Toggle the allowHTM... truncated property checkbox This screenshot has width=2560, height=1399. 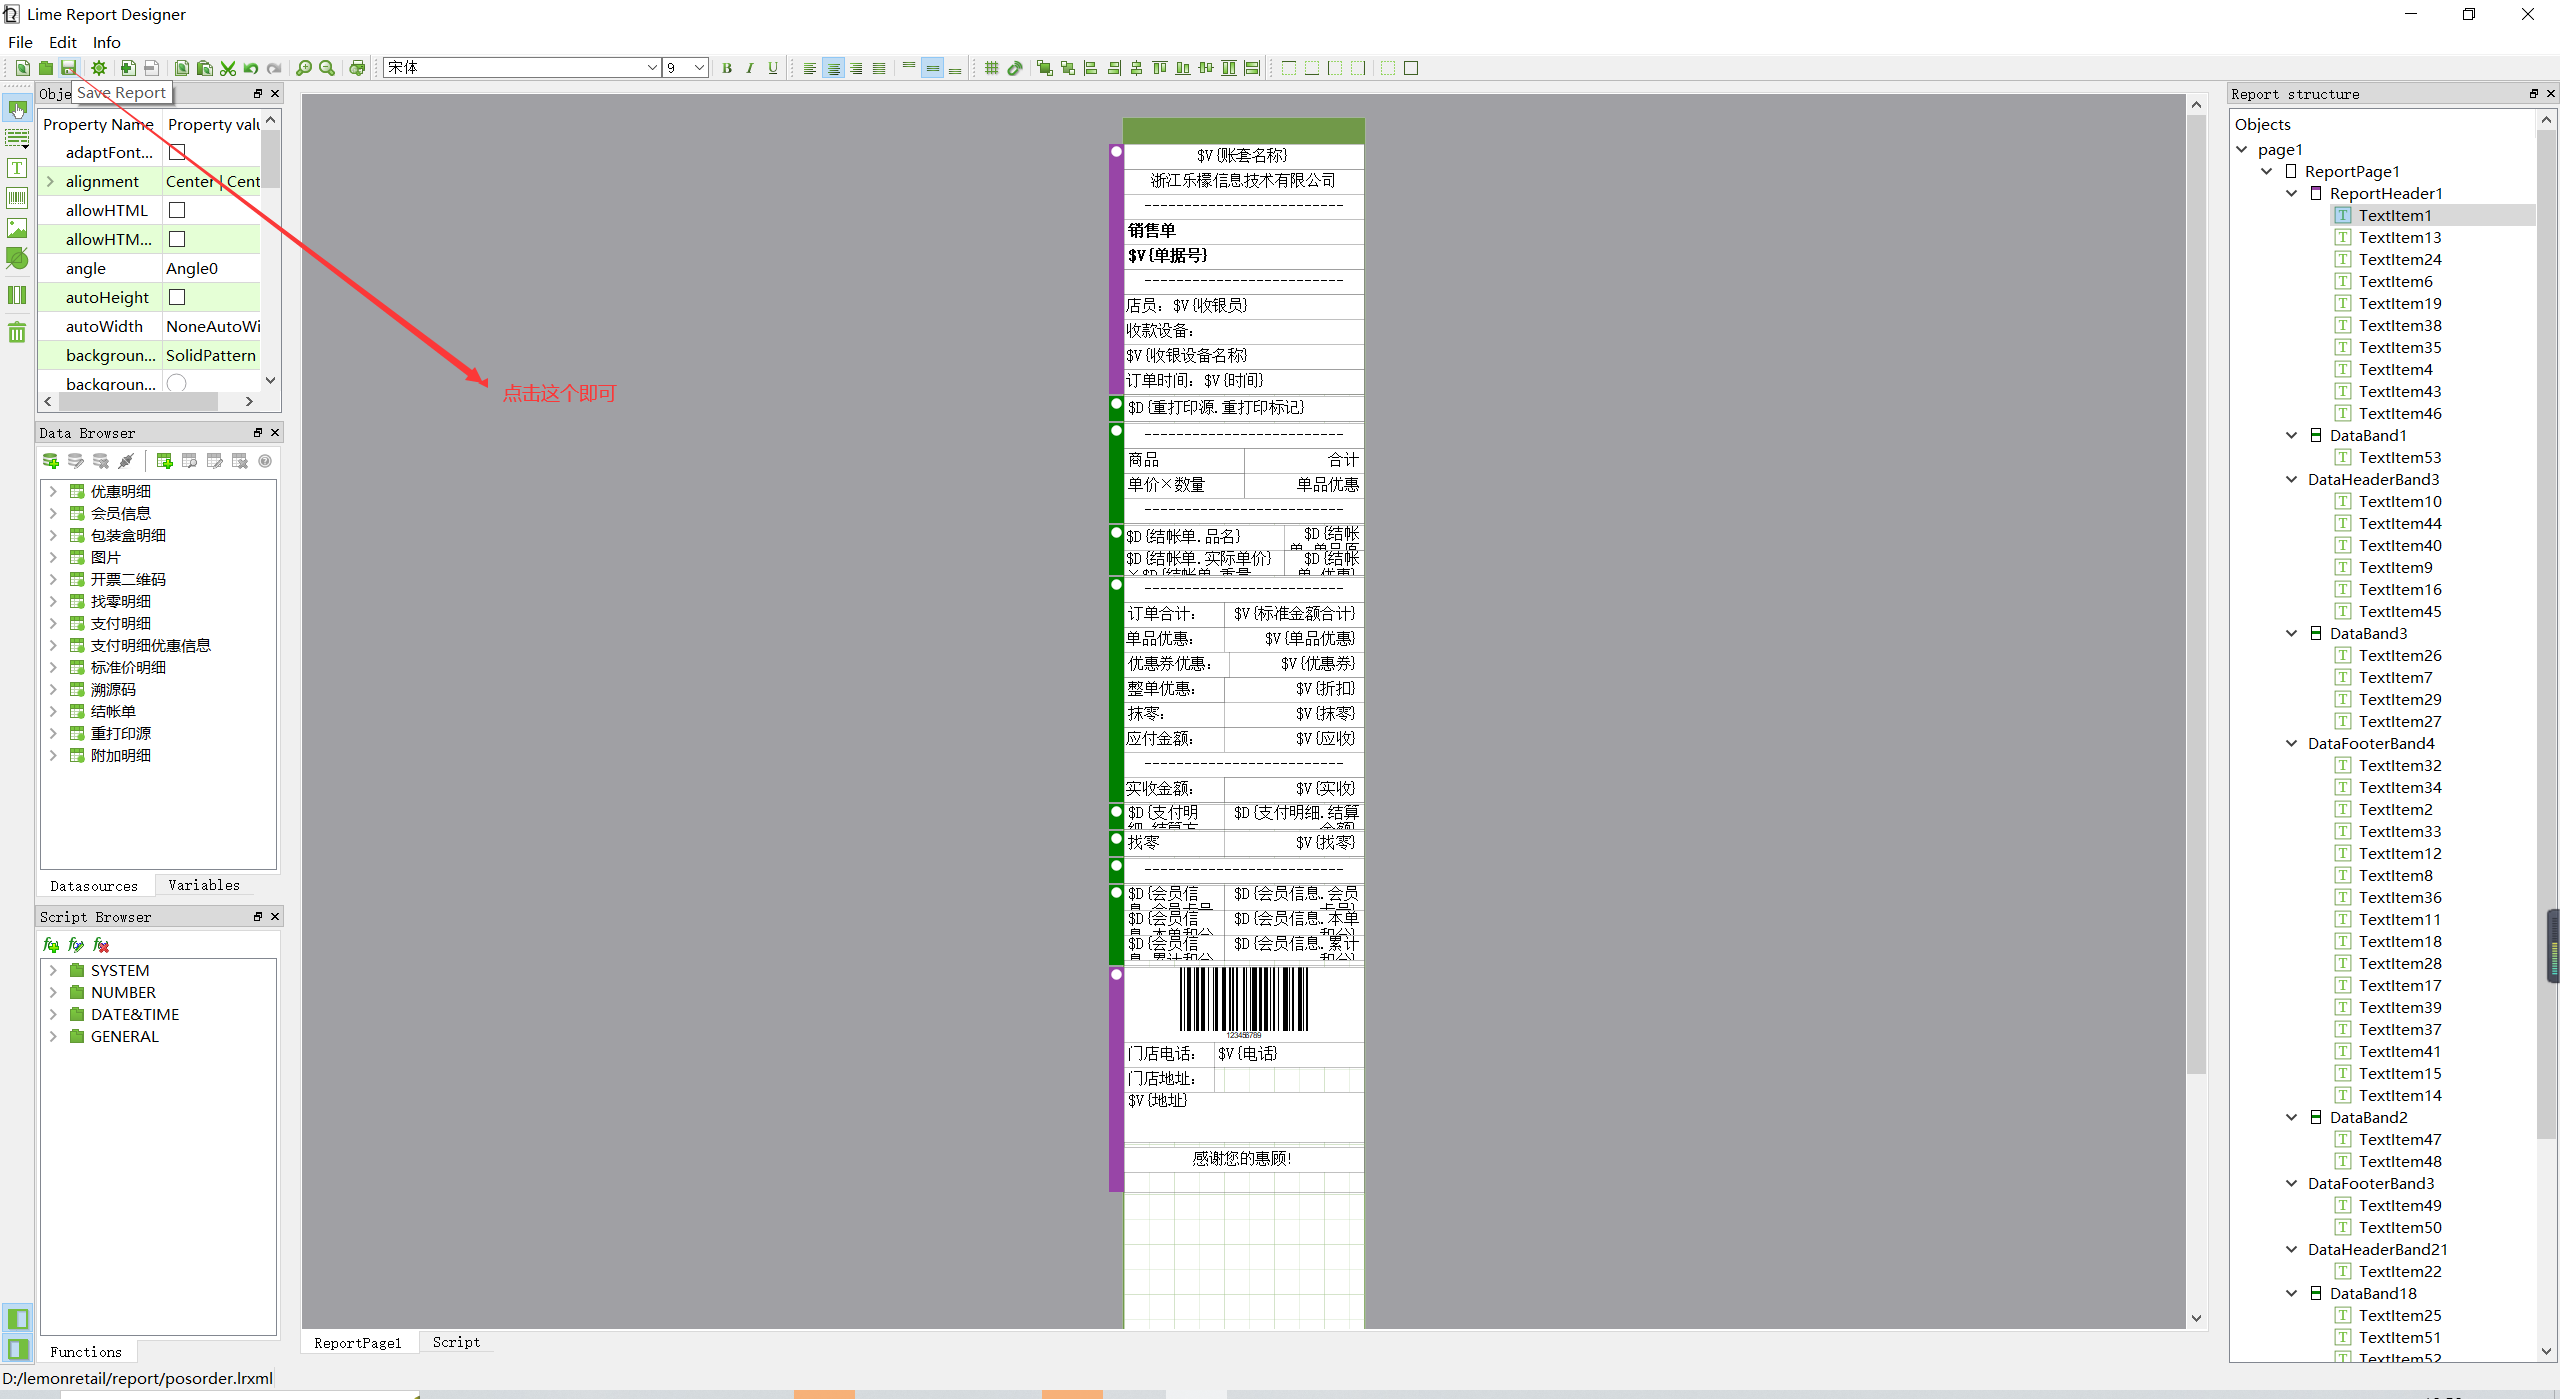click(177, 239)
